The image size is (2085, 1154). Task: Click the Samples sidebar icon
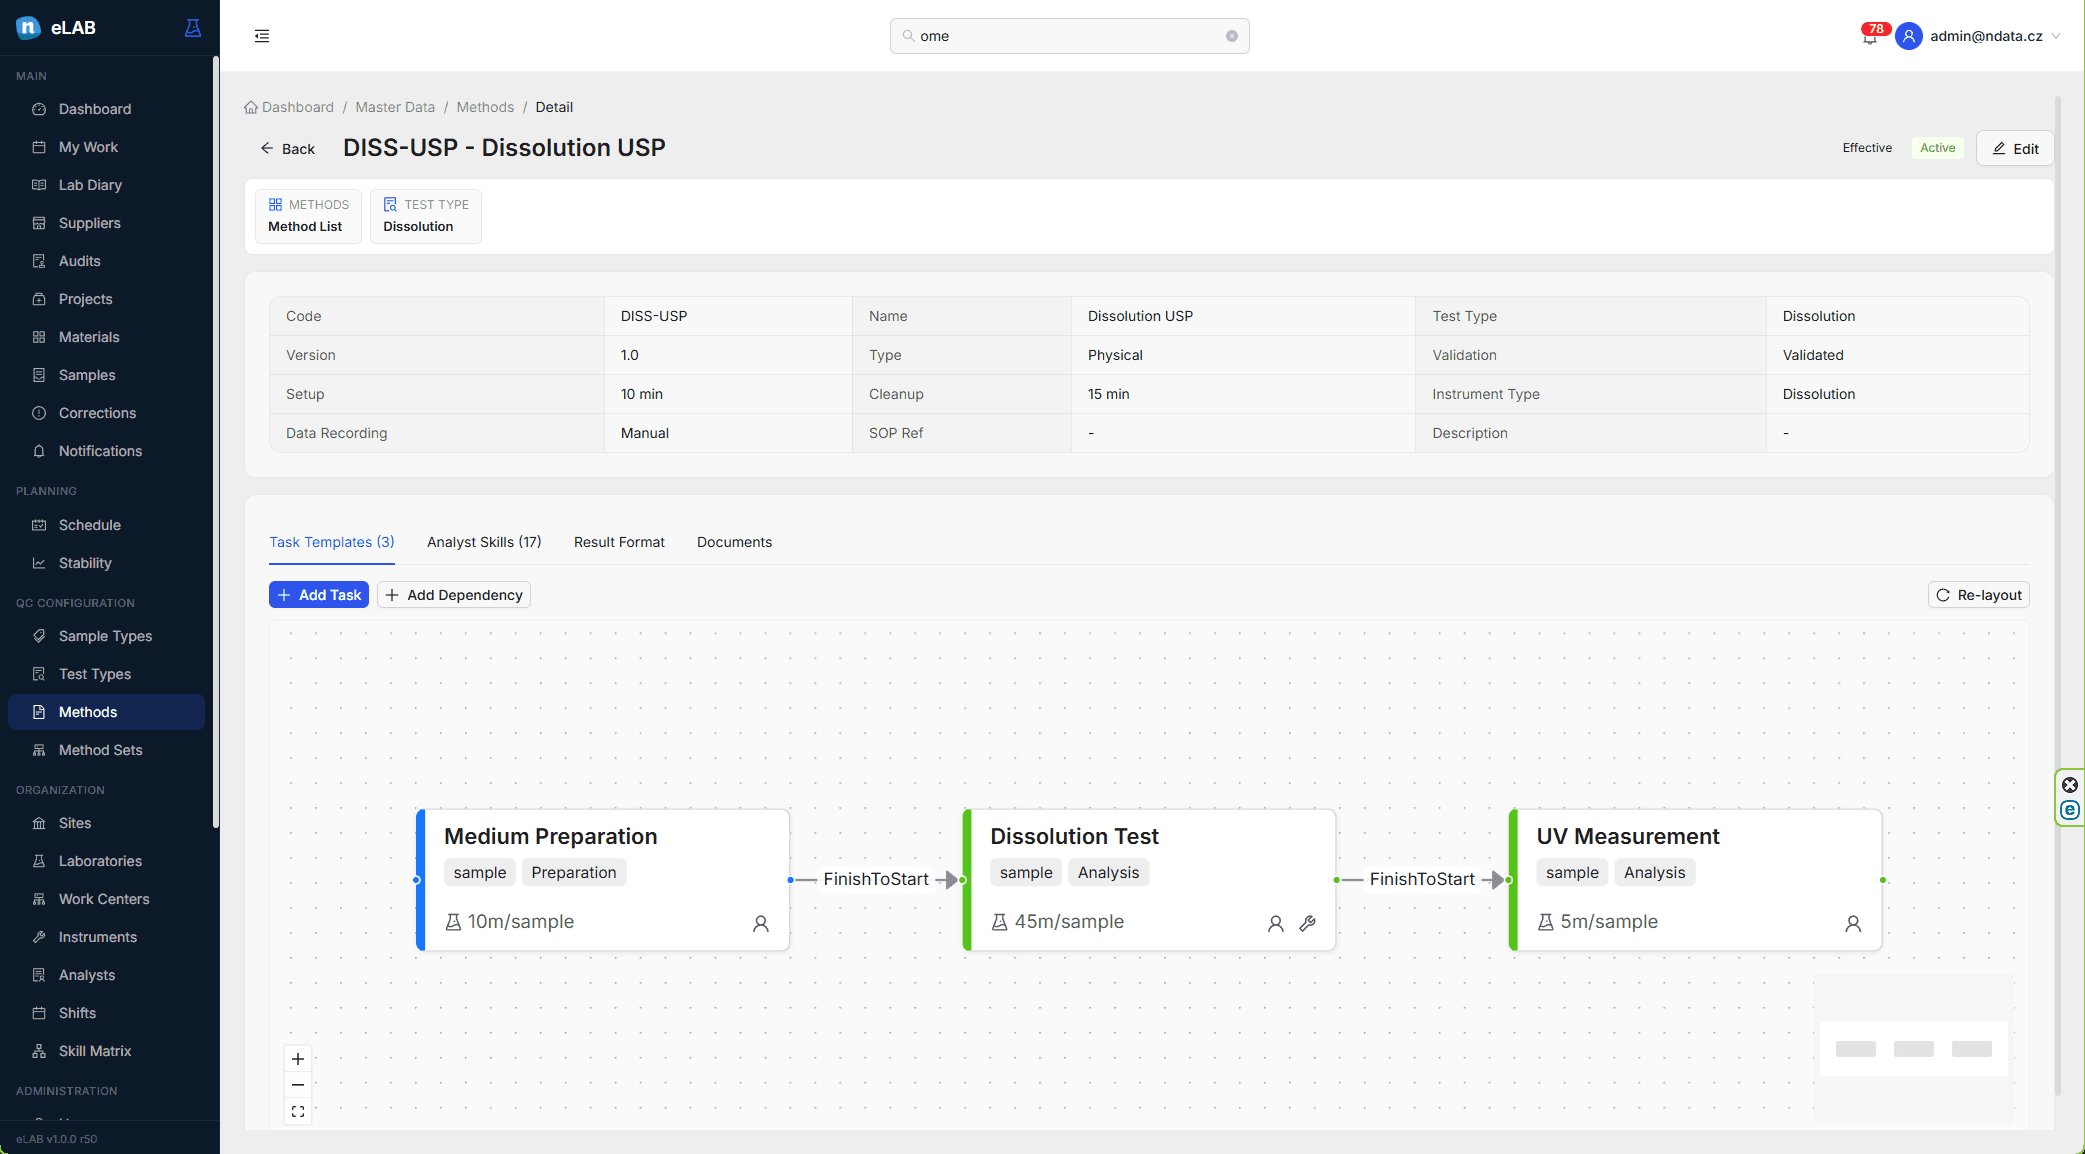[x=39, y=375]
